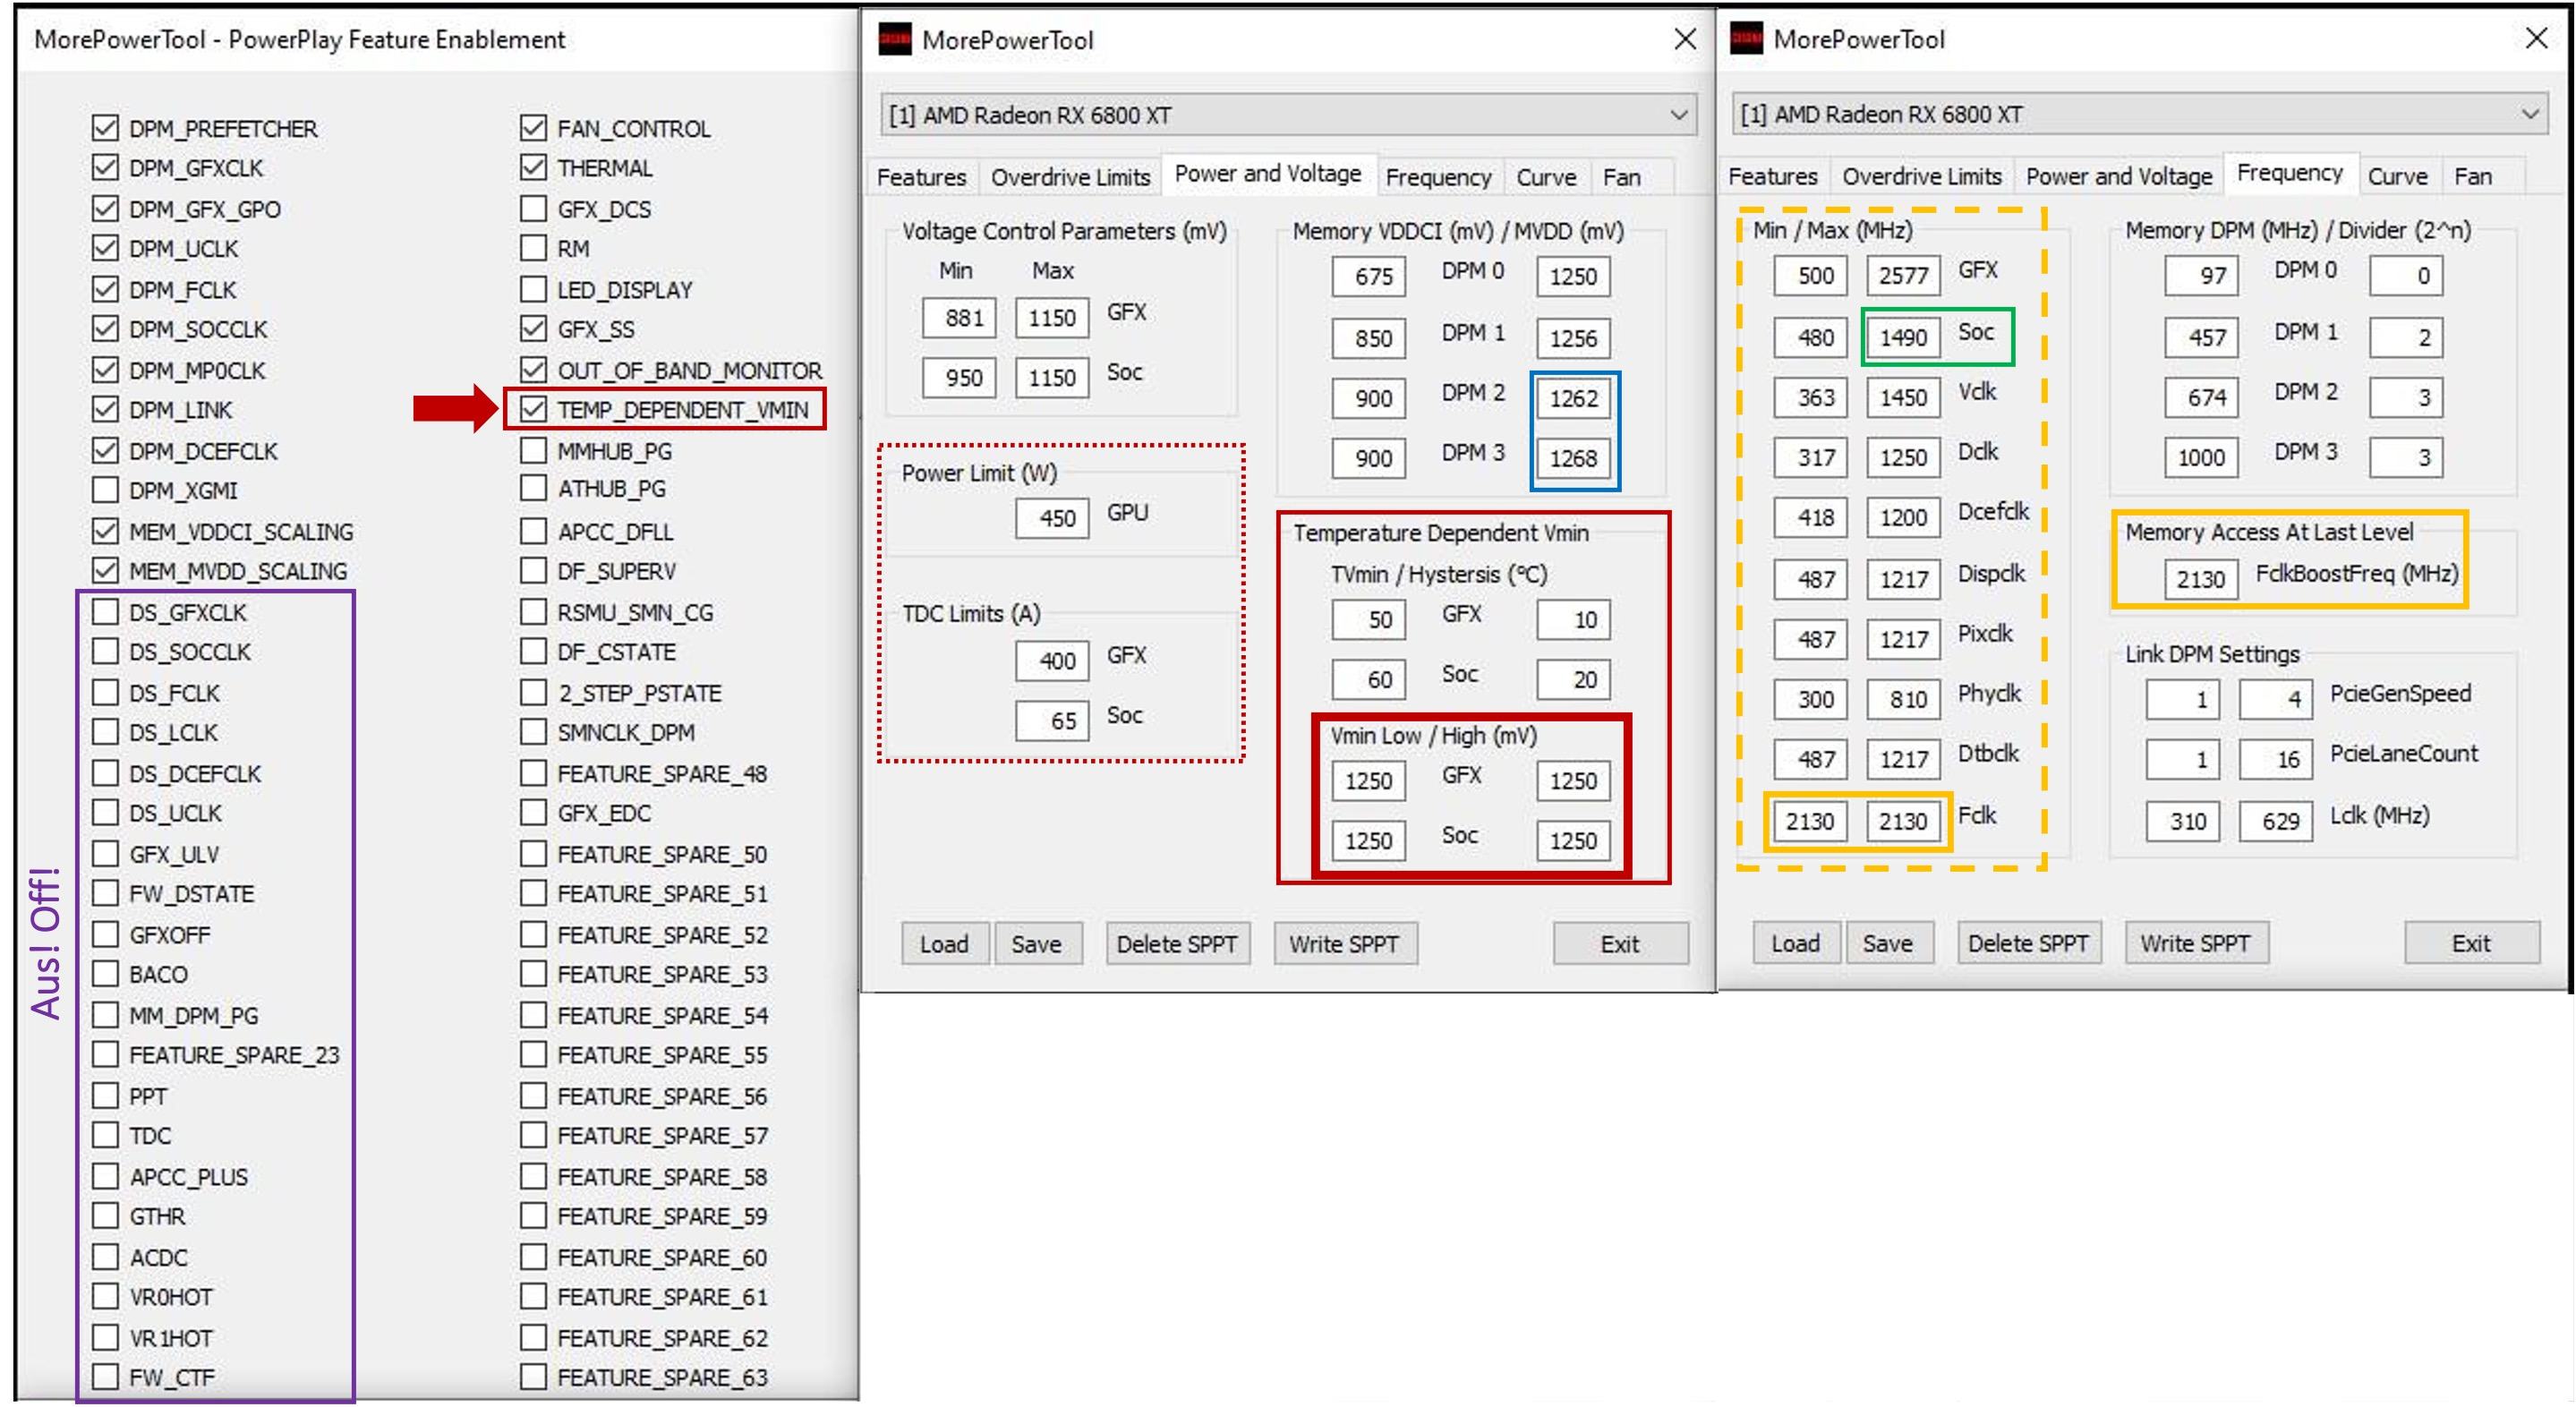Screen dimensions: 2576x1407
Task: Open GPU selector dropdown in Frequency window
Action: click(x=2530, y=114)
